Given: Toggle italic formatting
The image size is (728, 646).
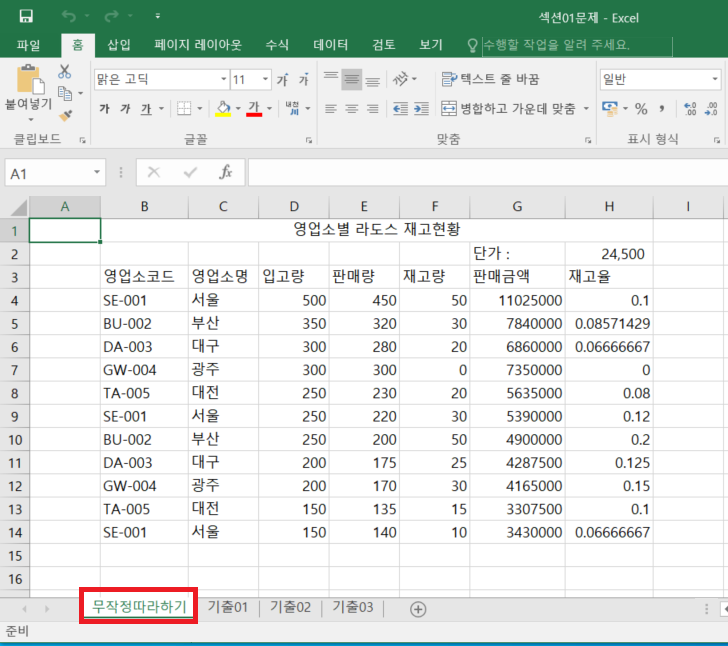Looking at the screenshot, I should [x=124, y=108].
